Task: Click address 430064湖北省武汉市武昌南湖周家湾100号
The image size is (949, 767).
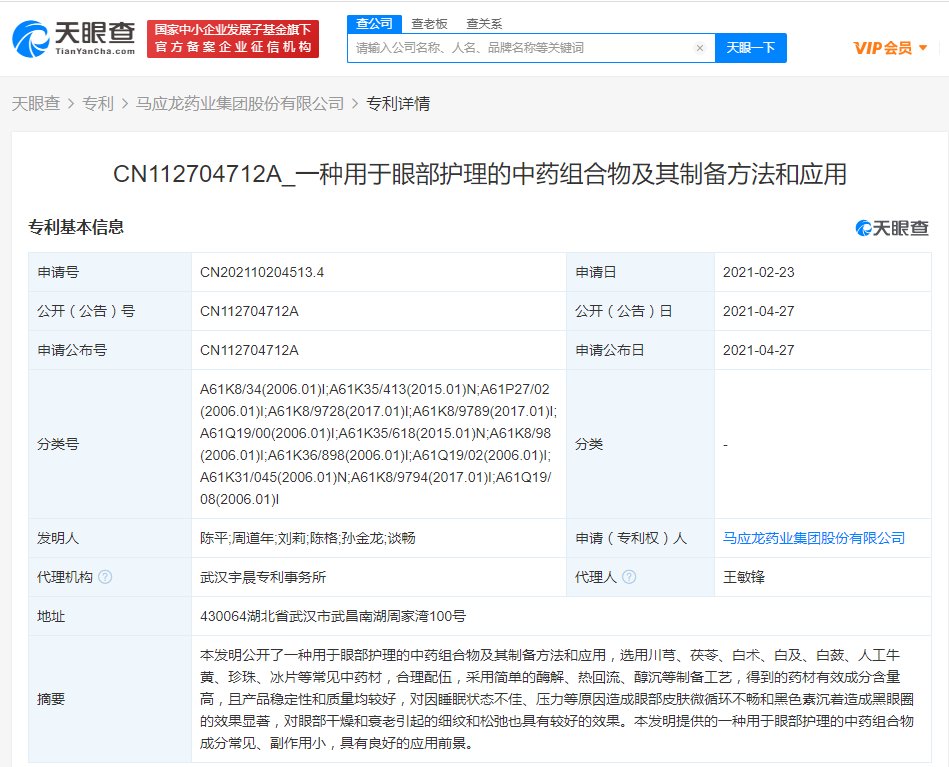Action: pyautogui.click(x=333, y=616)
